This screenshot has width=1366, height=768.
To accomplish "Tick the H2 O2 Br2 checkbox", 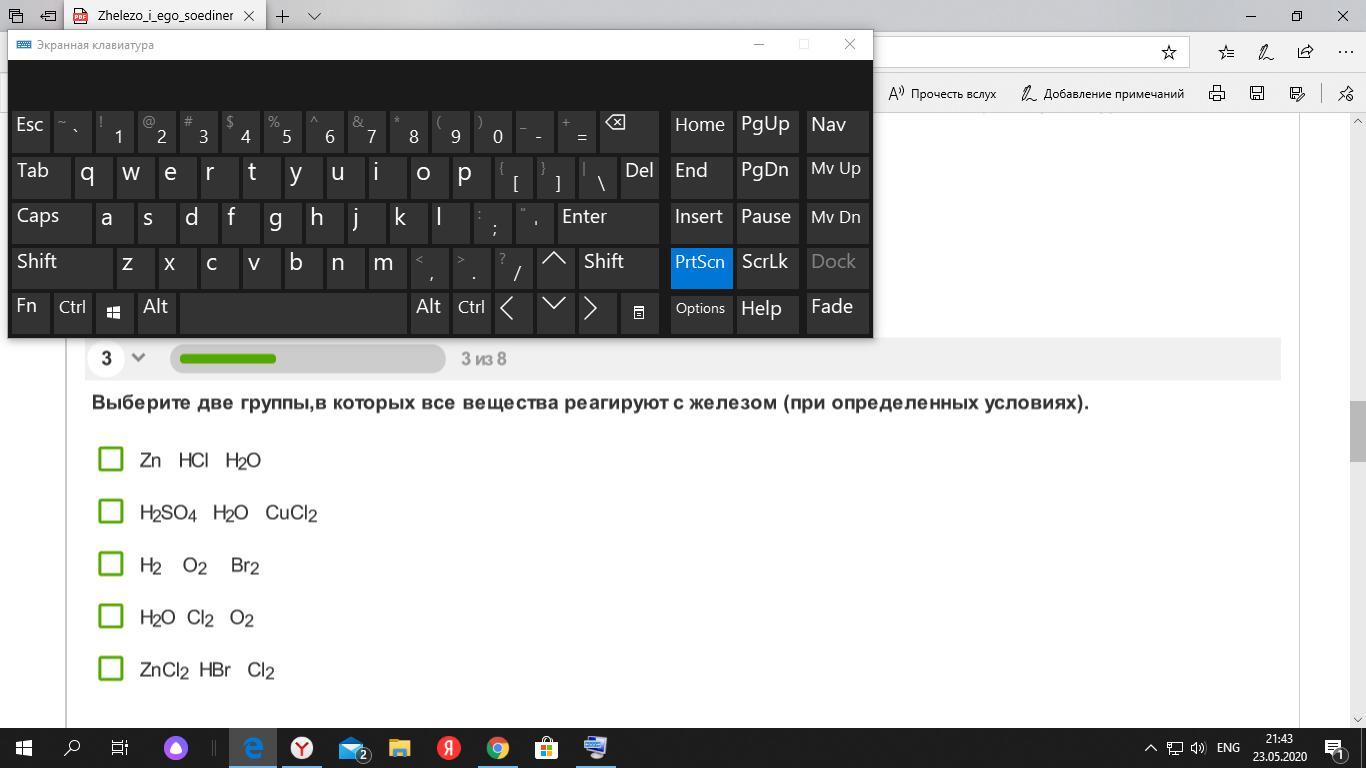I will pyautogui.click(x=111, y=564).
